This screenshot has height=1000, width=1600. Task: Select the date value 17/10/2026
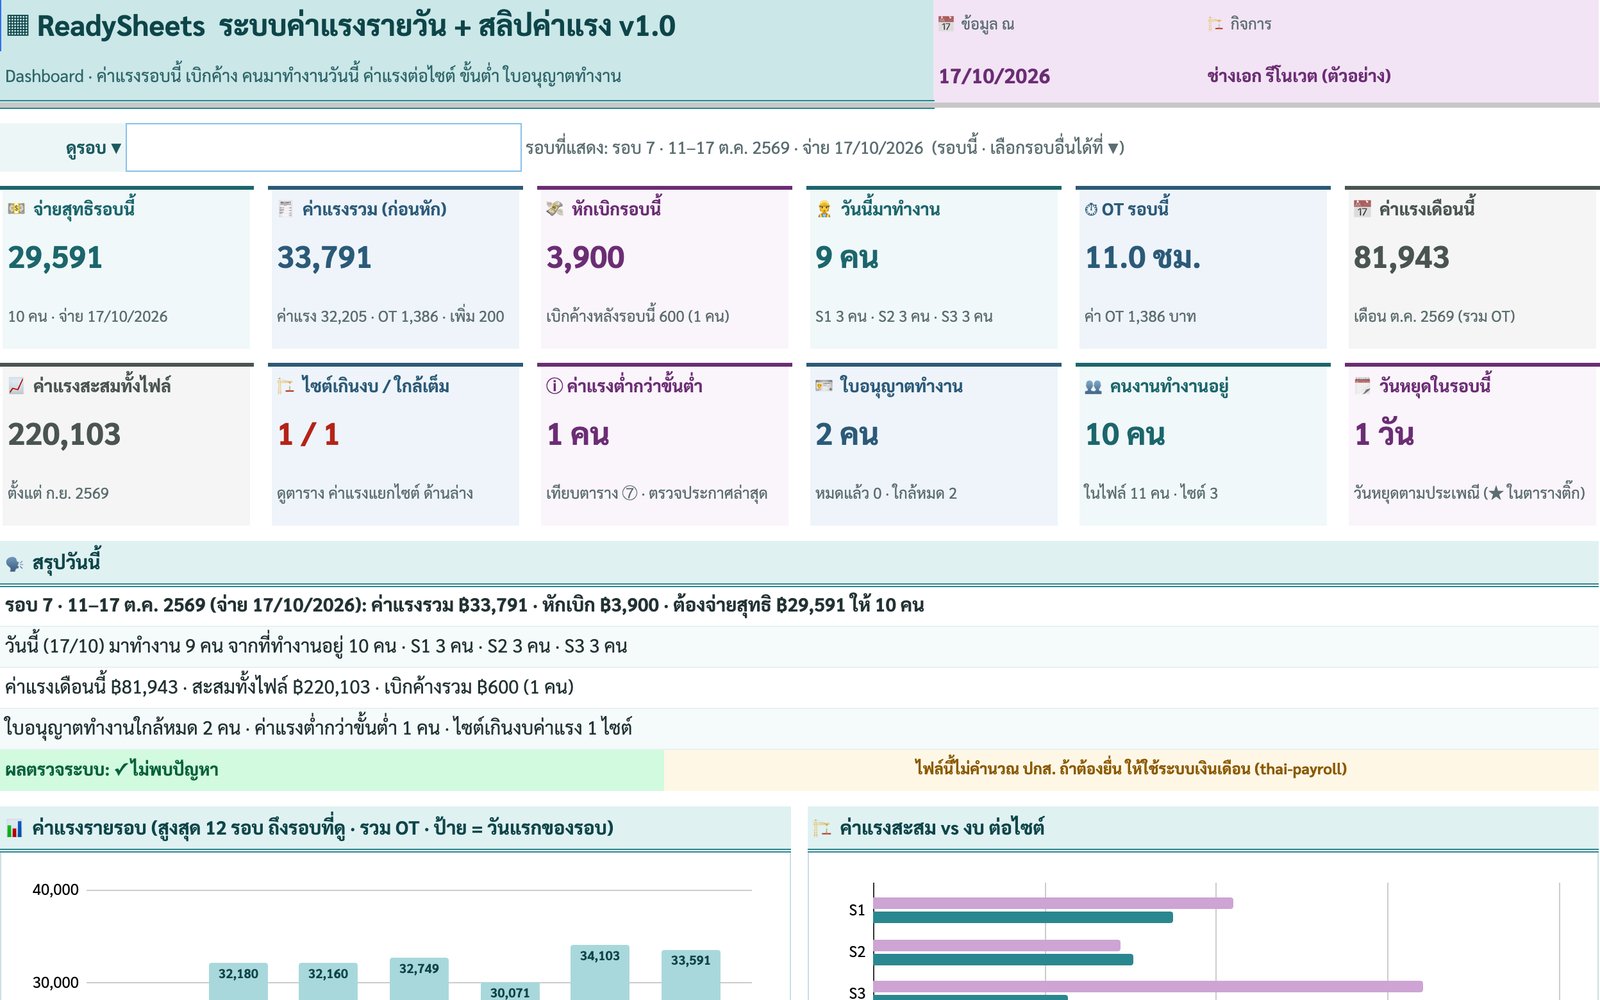pyautogui.click(x=994, y=76)
